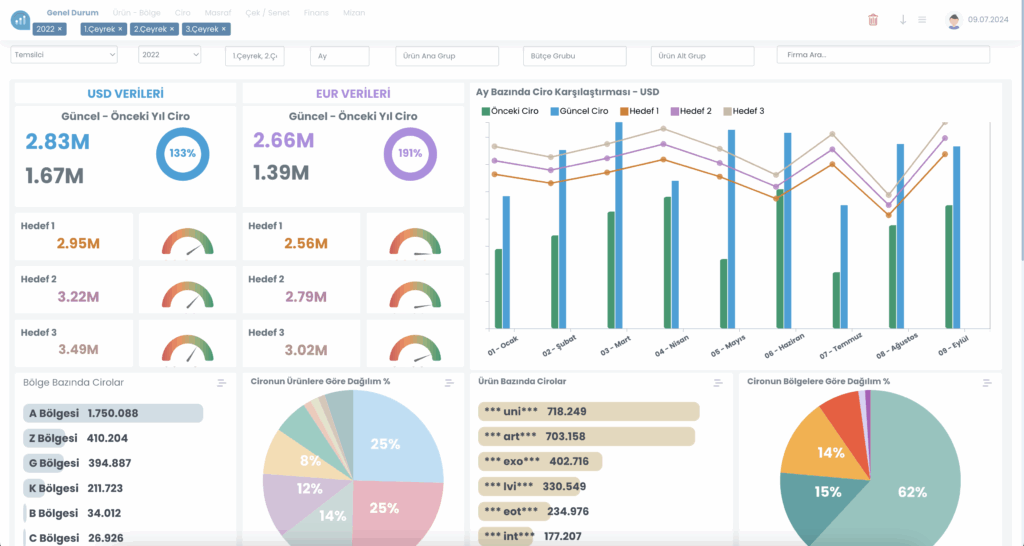1024x546 pixels.
Task: Remove the 1.Çeyrek filter chip
Action: pyautogui.click(x=120, y=29)
